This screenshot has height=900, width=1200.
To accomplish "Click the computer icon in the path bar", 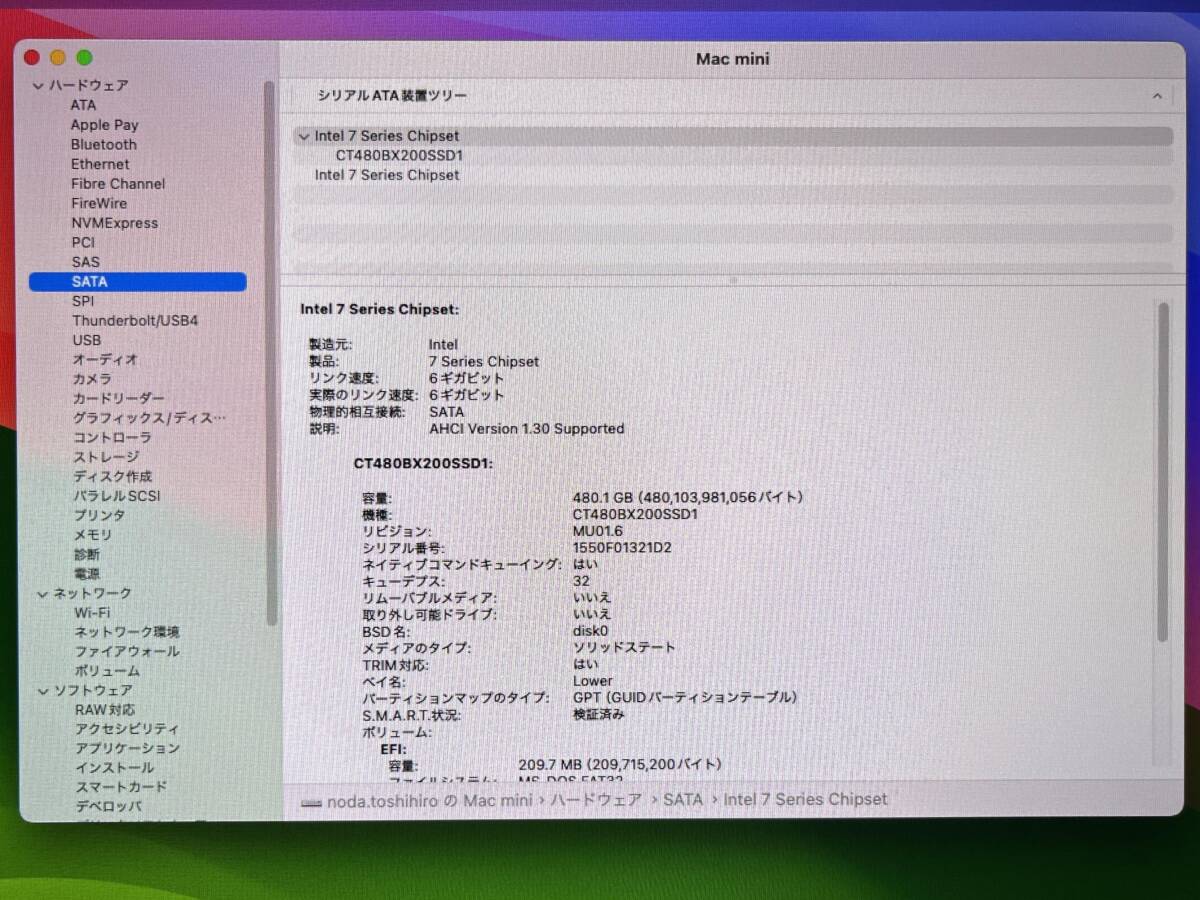I will 311,802.
